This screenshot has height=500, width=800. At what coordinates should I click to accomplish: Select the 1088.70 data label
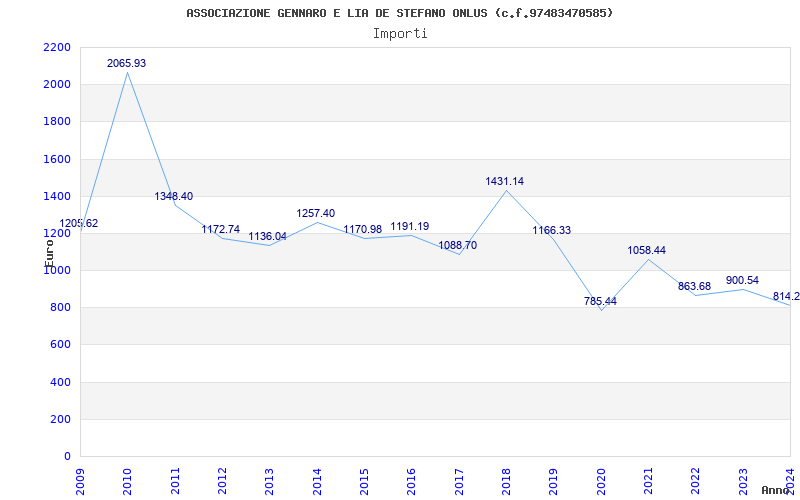pos(458,245)
